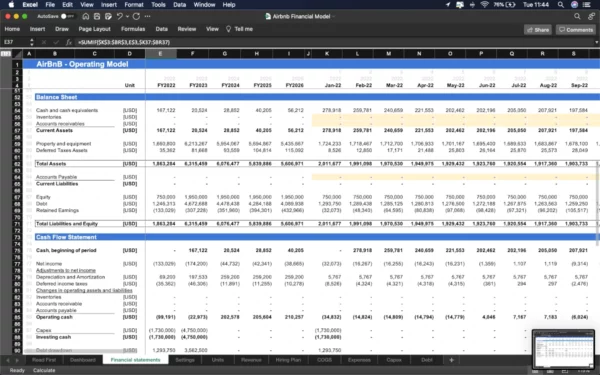
Task: Click into the SUMIF formula bar
Action: pyautogui.click(x=334, y=42)
